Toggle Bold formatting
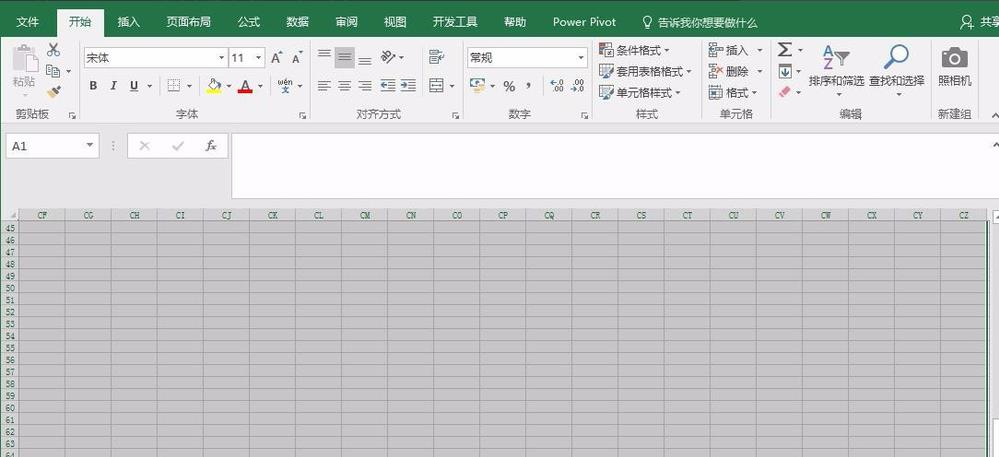This screenshot has height=457, width=999. point(93,86)
